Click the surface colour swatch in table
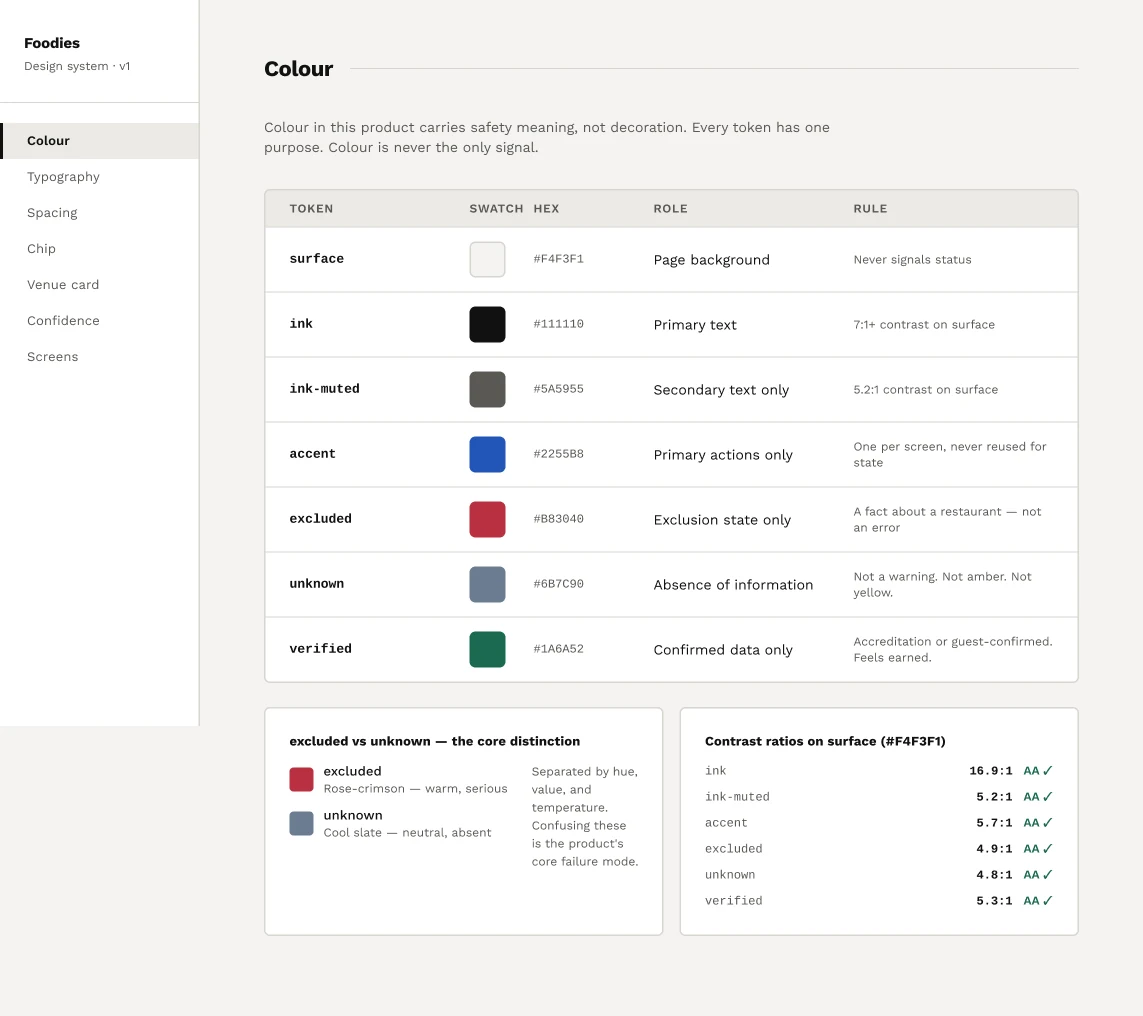Screen dimensions: 1143x1016 pos(487,259)
